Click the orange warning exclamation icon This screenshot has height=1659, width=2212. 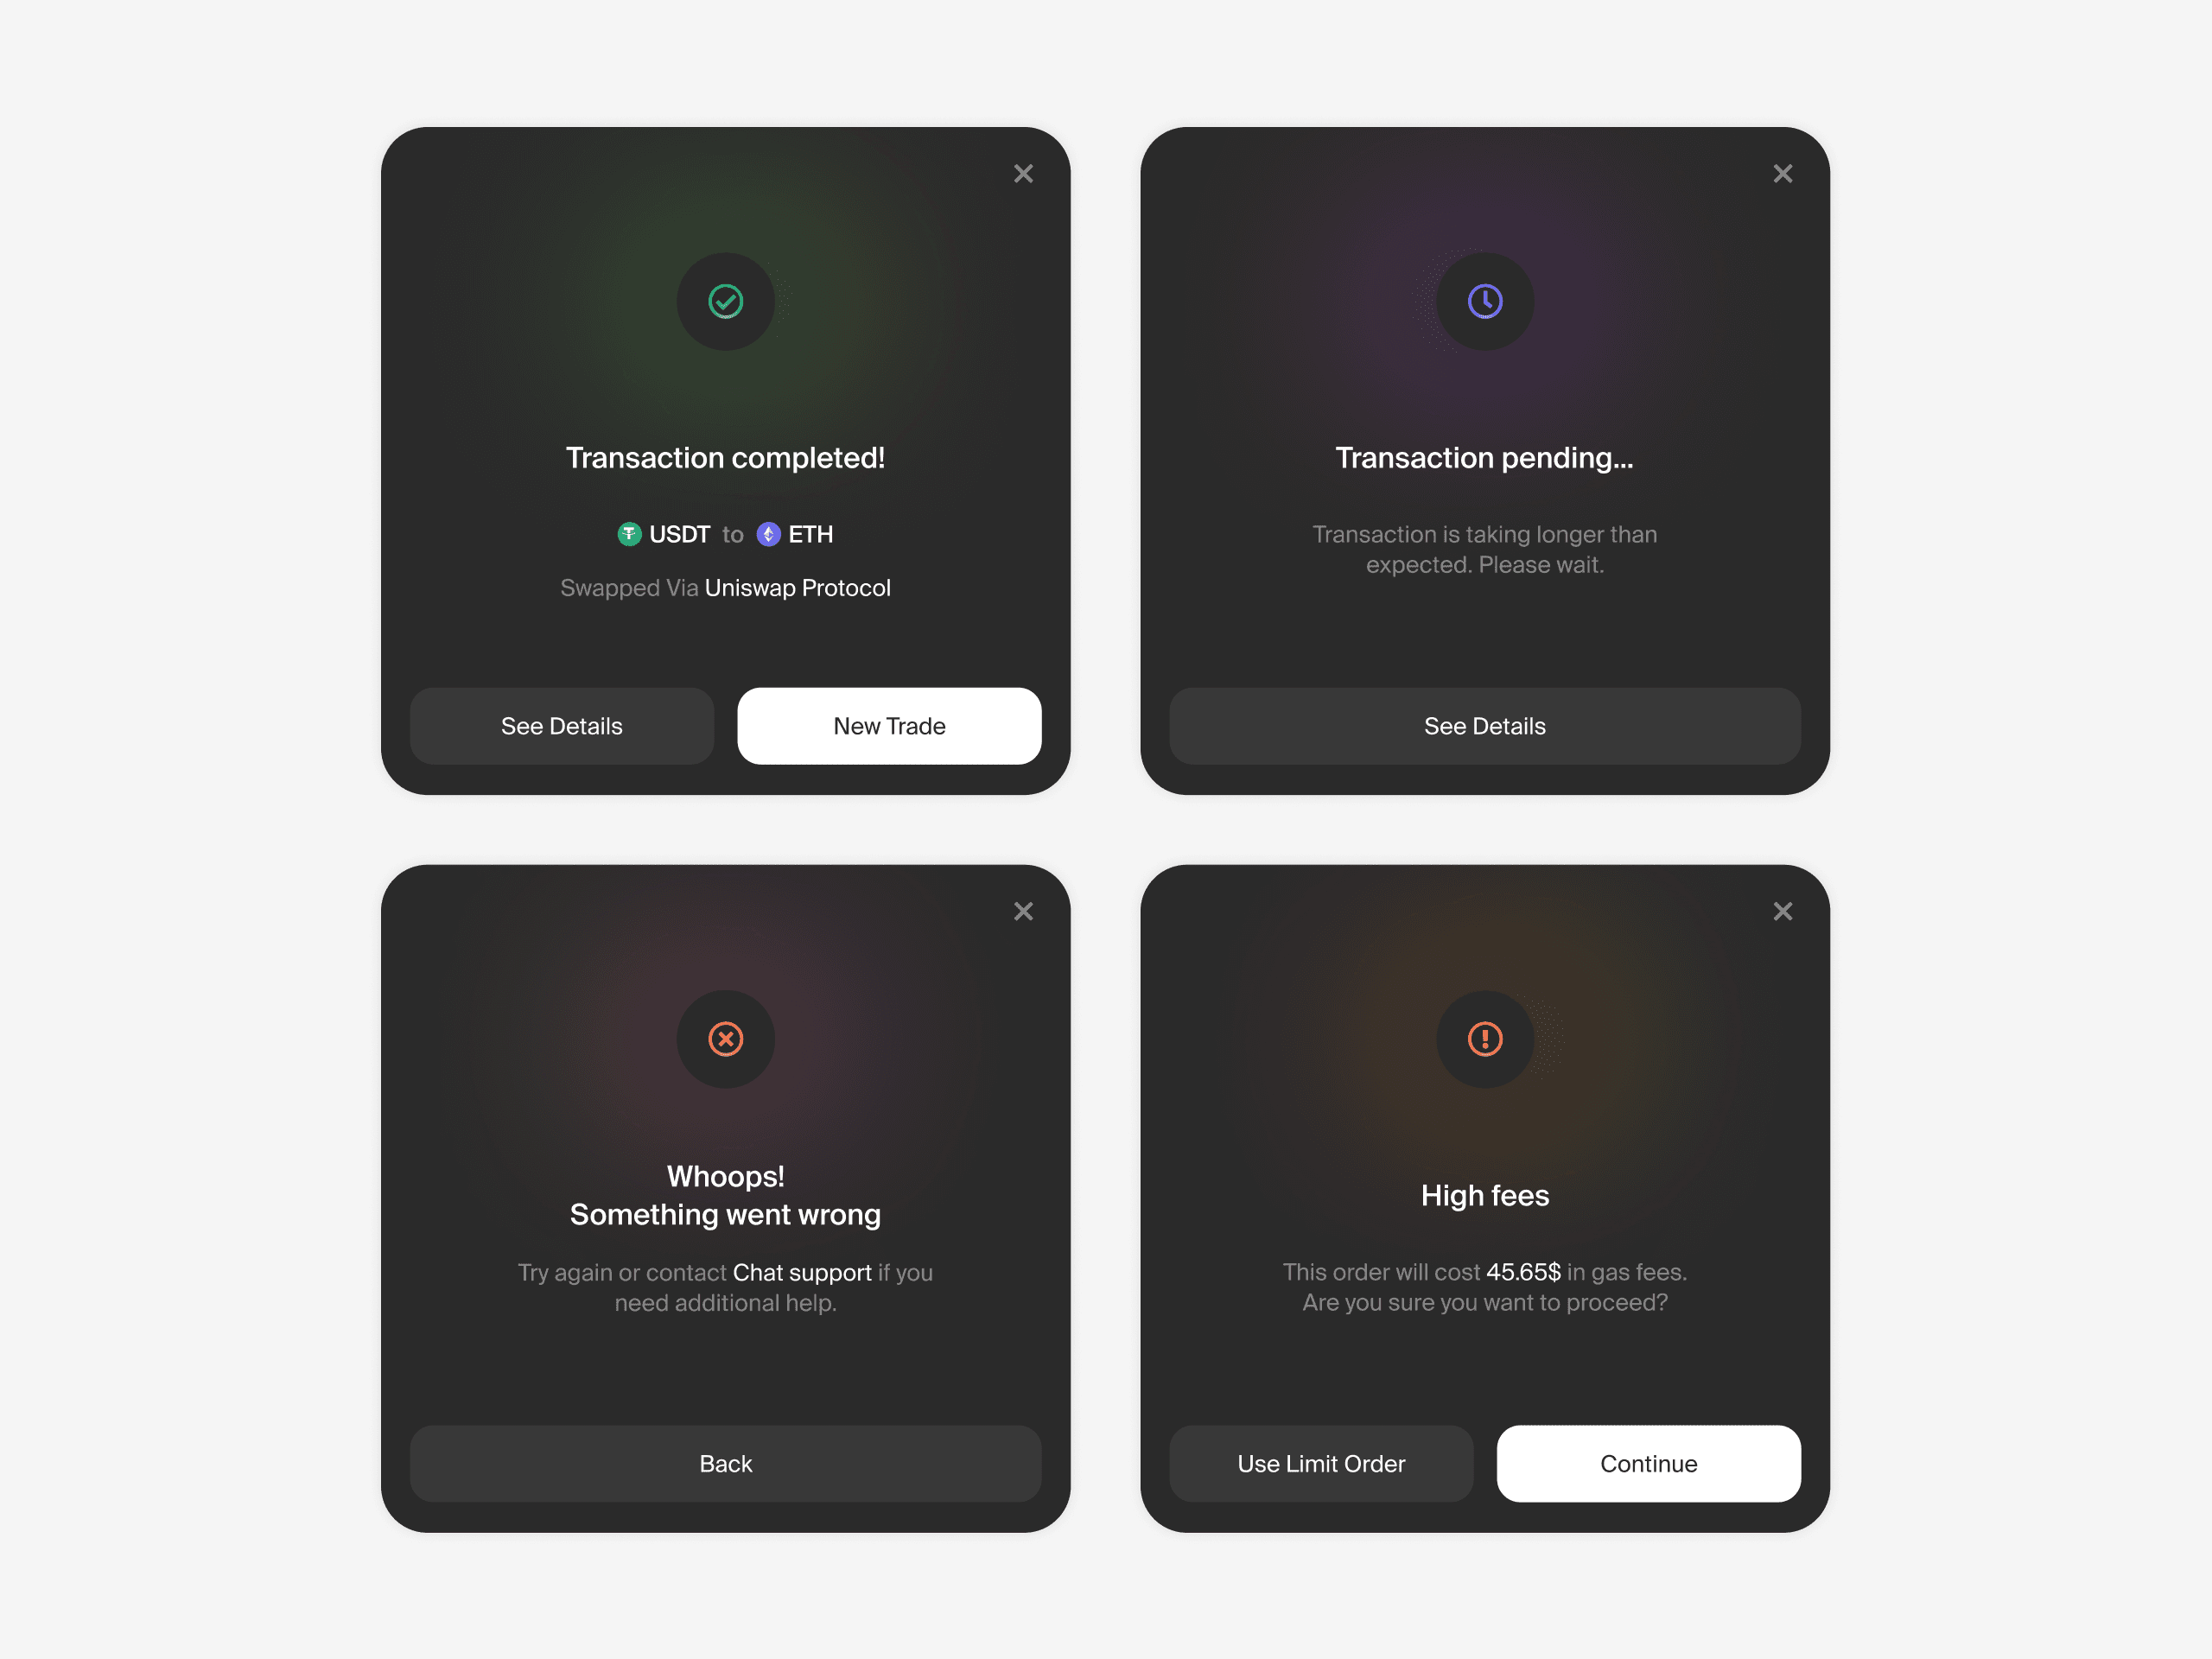(1482, 1039)
